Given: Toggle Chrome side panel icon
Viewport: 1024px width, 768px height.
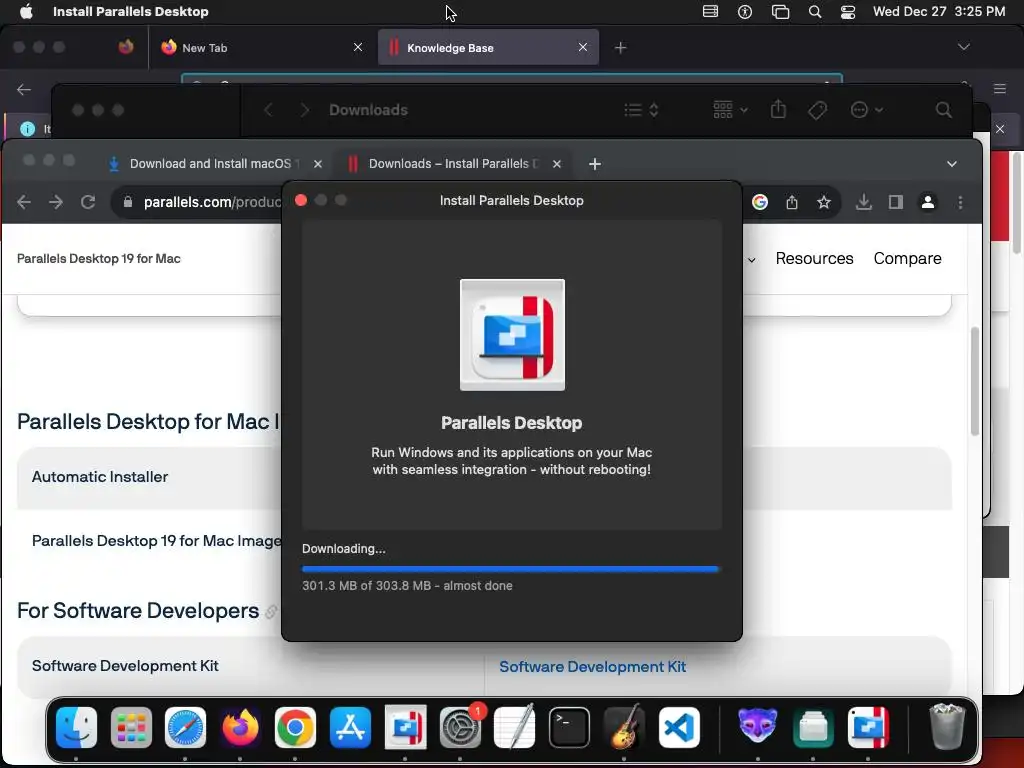Looking at the screenshot, I should 896,202.
